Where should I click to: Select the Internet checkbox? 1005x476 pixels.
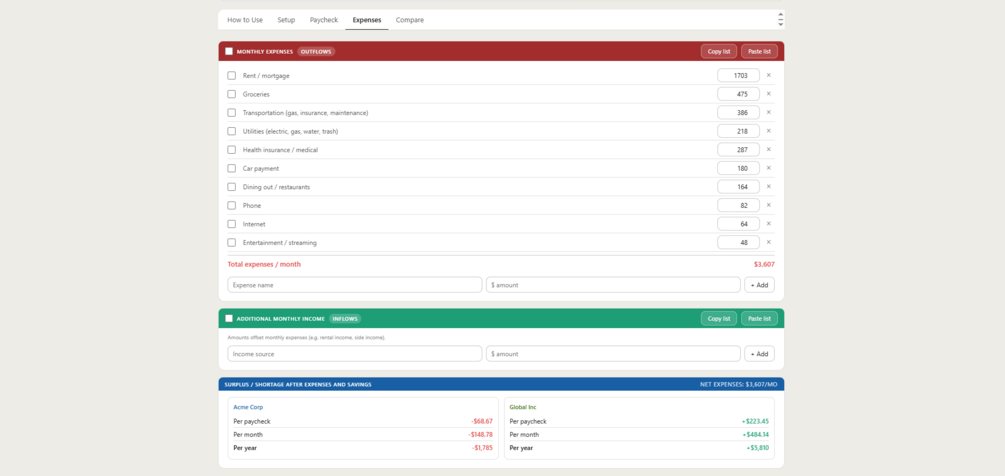coord(232,224)
